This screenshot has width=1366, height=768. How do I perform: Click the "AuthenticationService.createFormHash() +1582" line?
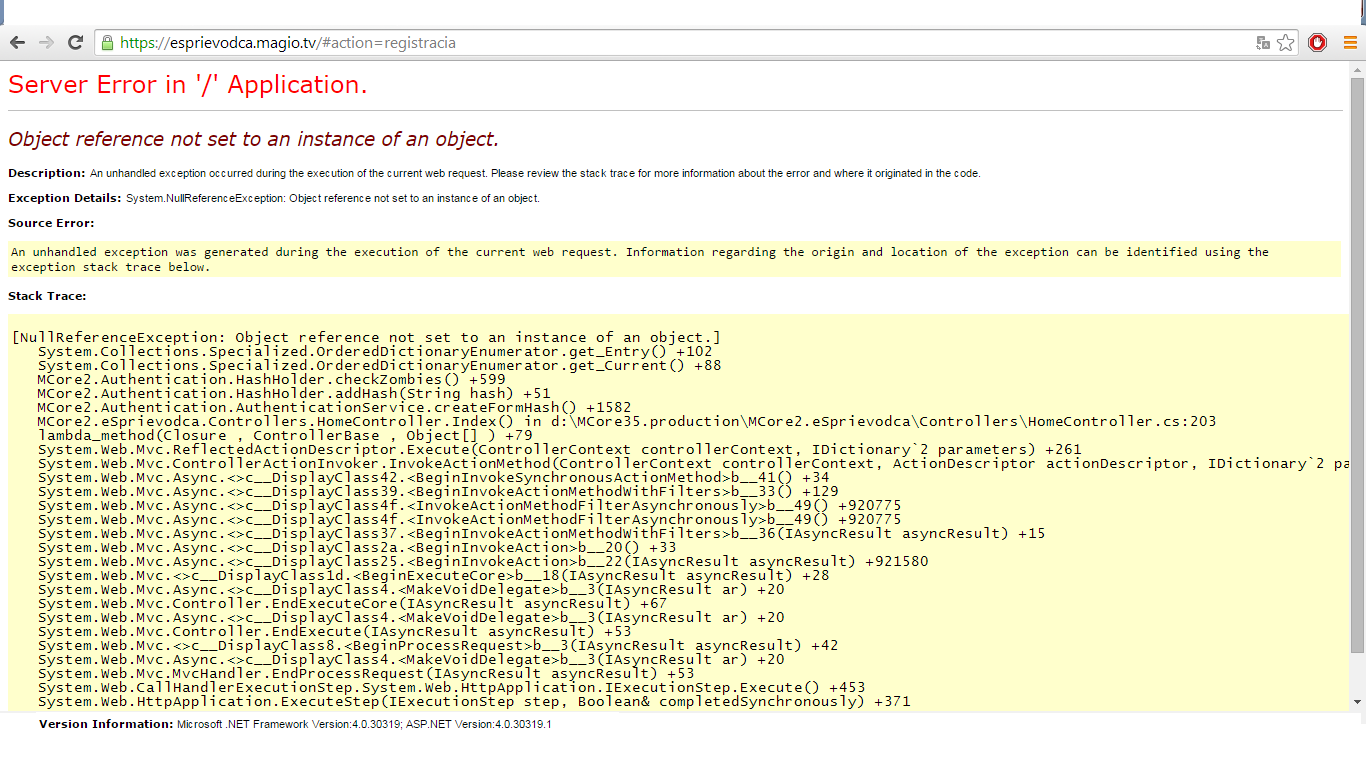(x=334, y=407)
